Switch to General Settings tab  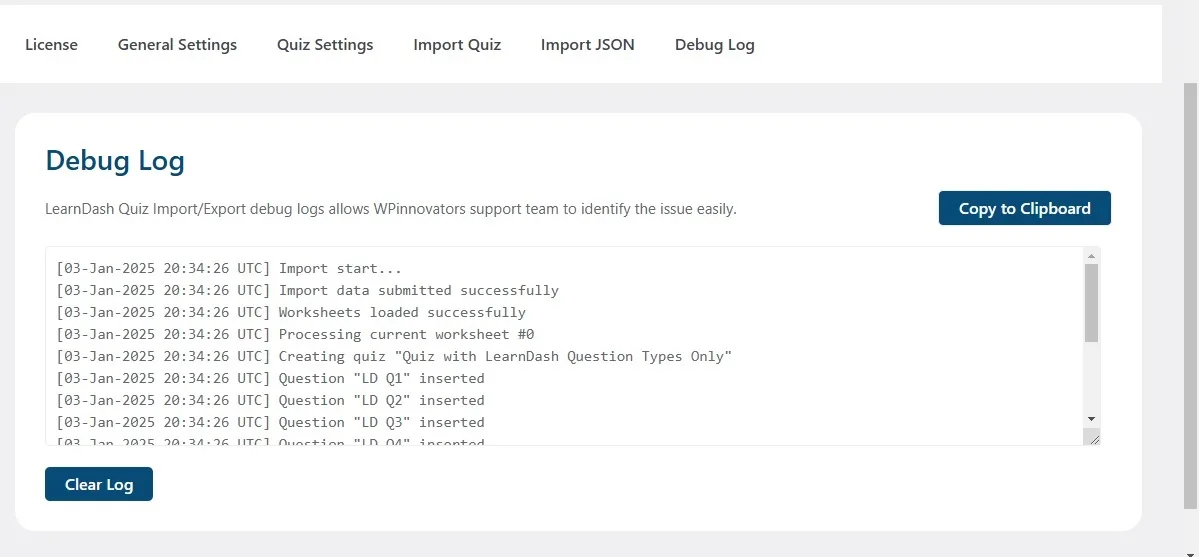click(x=177, y=44)
